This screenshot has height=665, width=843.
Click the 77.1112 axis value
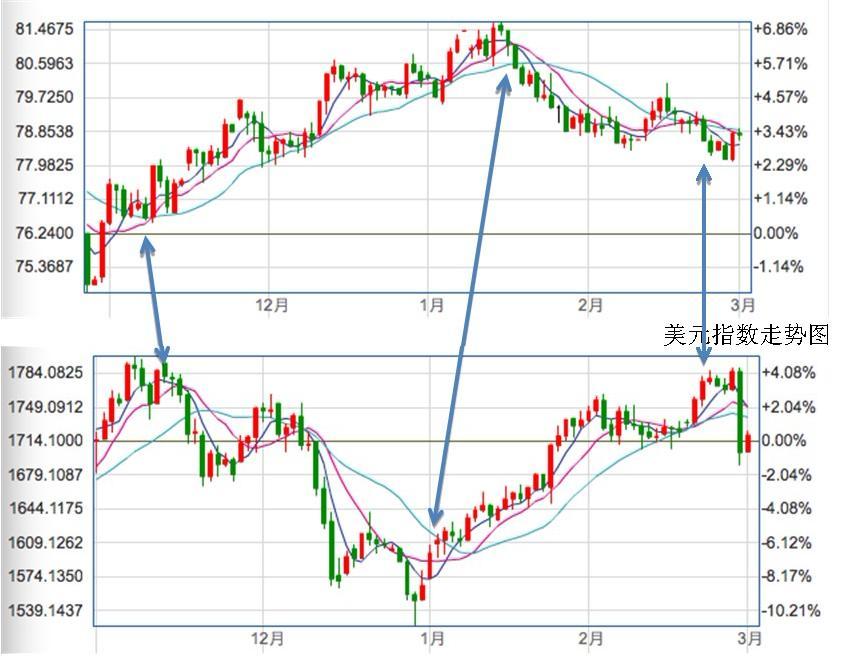46,199
